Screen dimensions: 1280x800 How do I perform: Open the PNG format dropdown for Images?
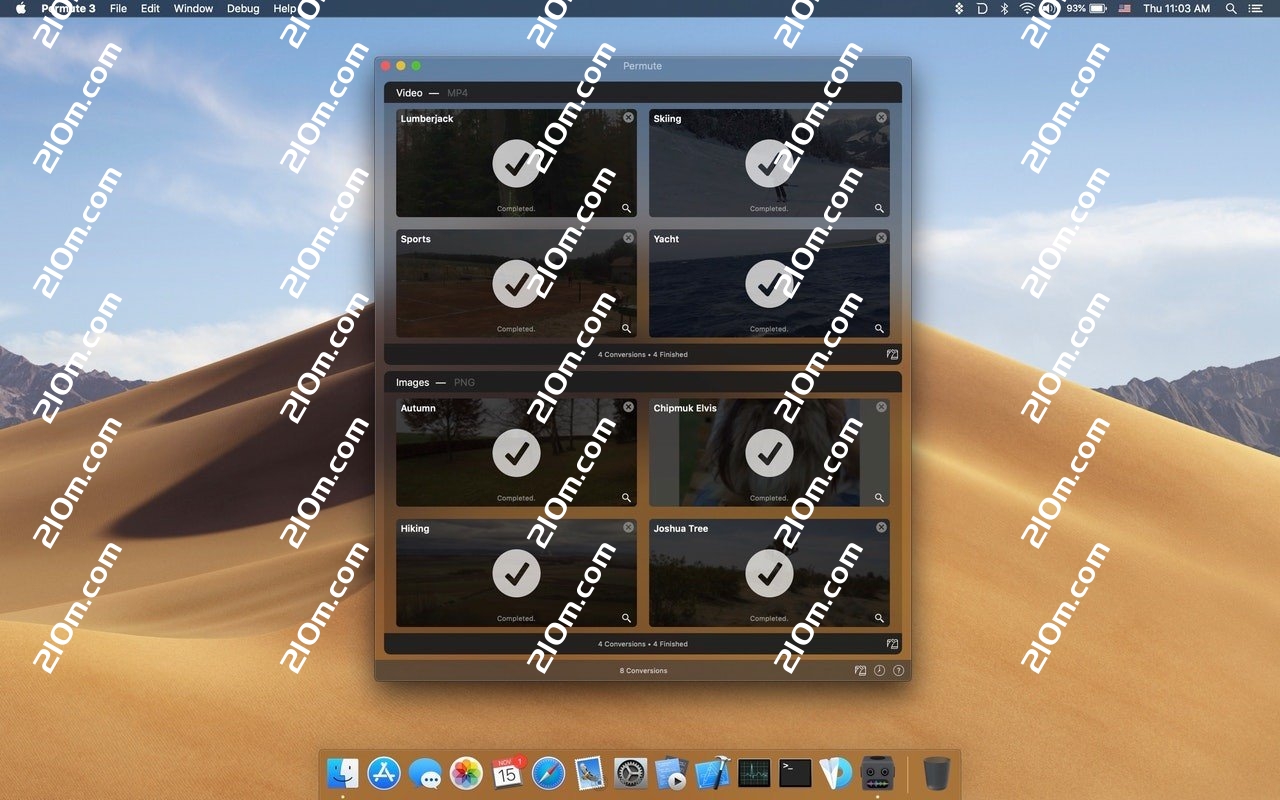tap(464, 382)
